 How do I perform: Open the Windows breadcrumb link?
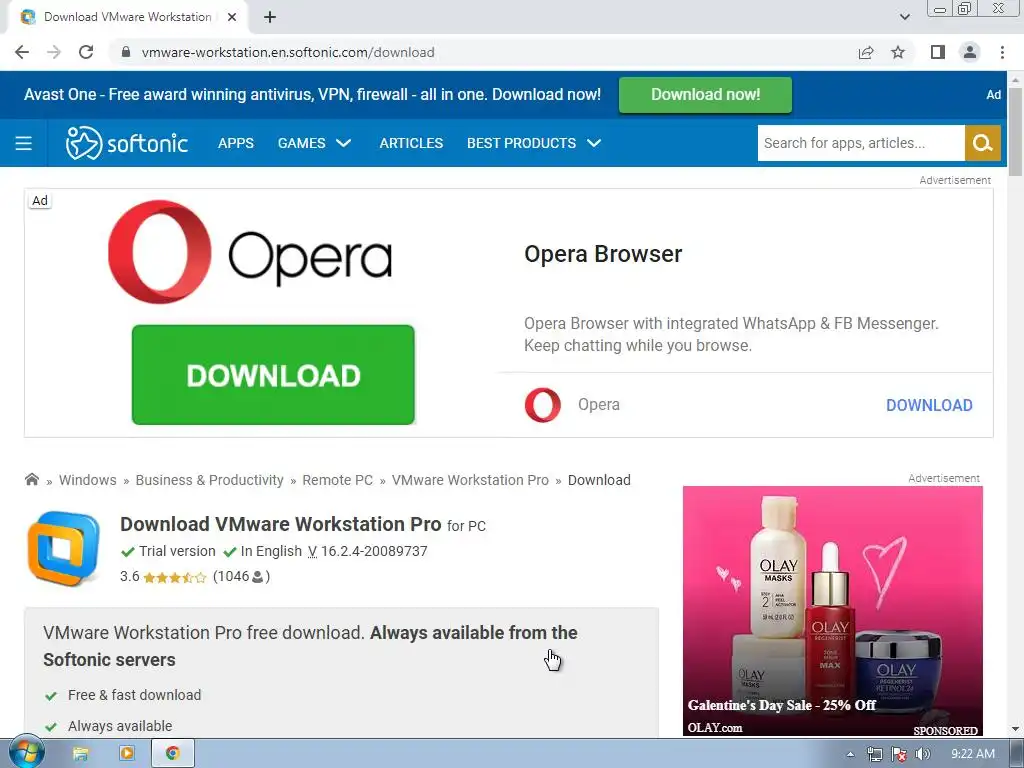point(88,480)
